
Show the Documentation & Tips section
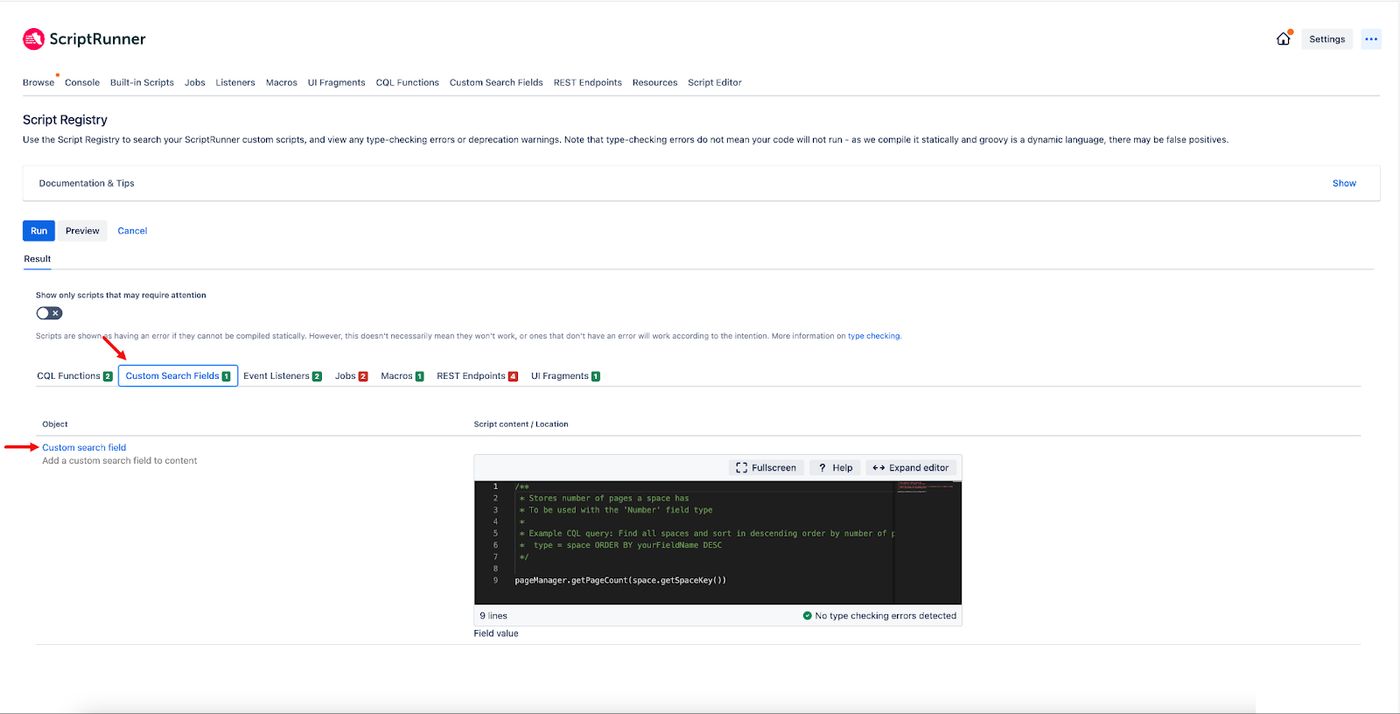point(1344,183)
